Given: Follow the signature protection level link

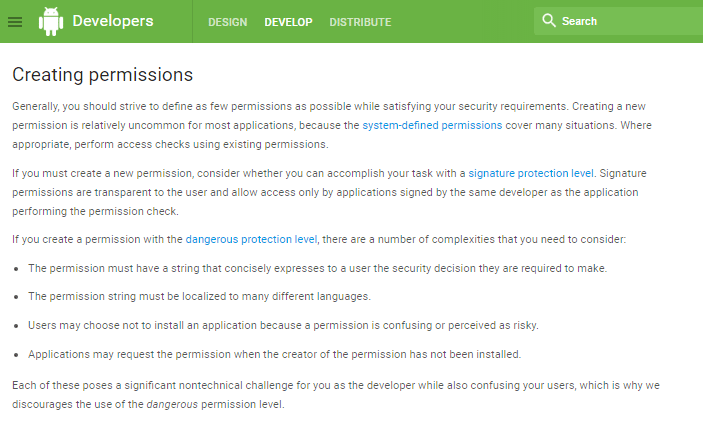Looking at the screenshot, I should coord(531,173).
